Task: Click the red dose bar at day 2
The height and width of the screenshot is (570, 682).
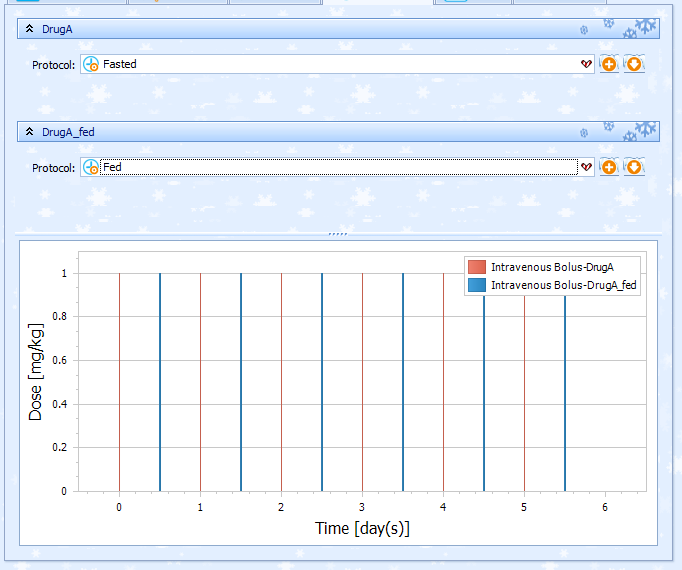Action: click(281, 382)
